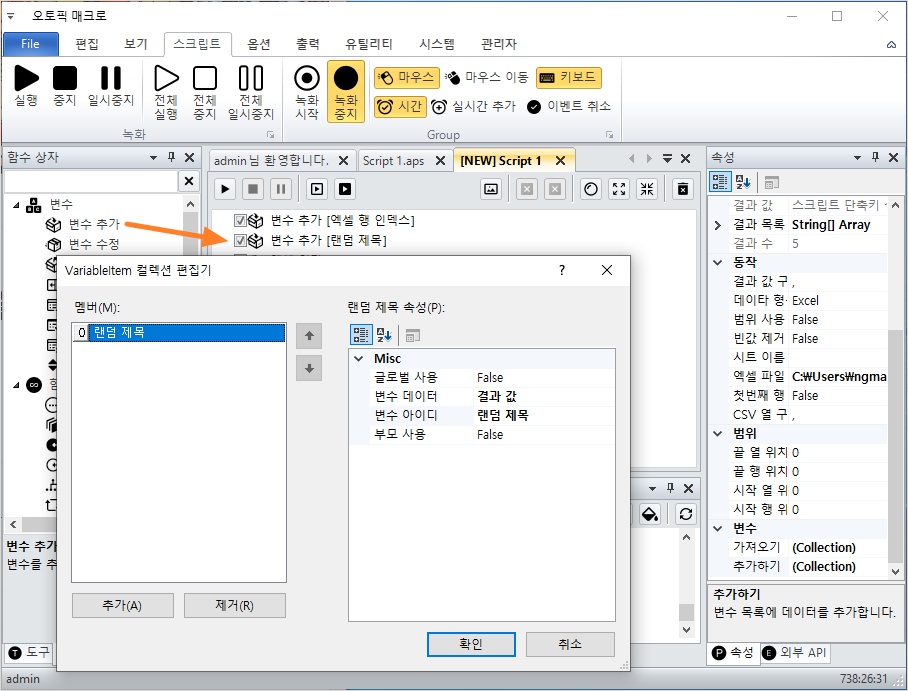
Task: Click the script toolbar stop button
Action: [x=253, y=189]
